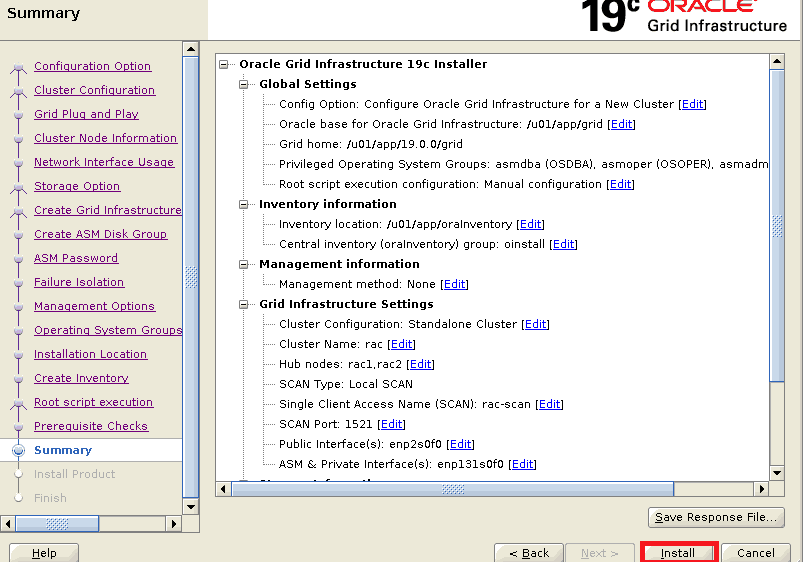
Task: Edit Root script execution configuration
Action: 620,184
